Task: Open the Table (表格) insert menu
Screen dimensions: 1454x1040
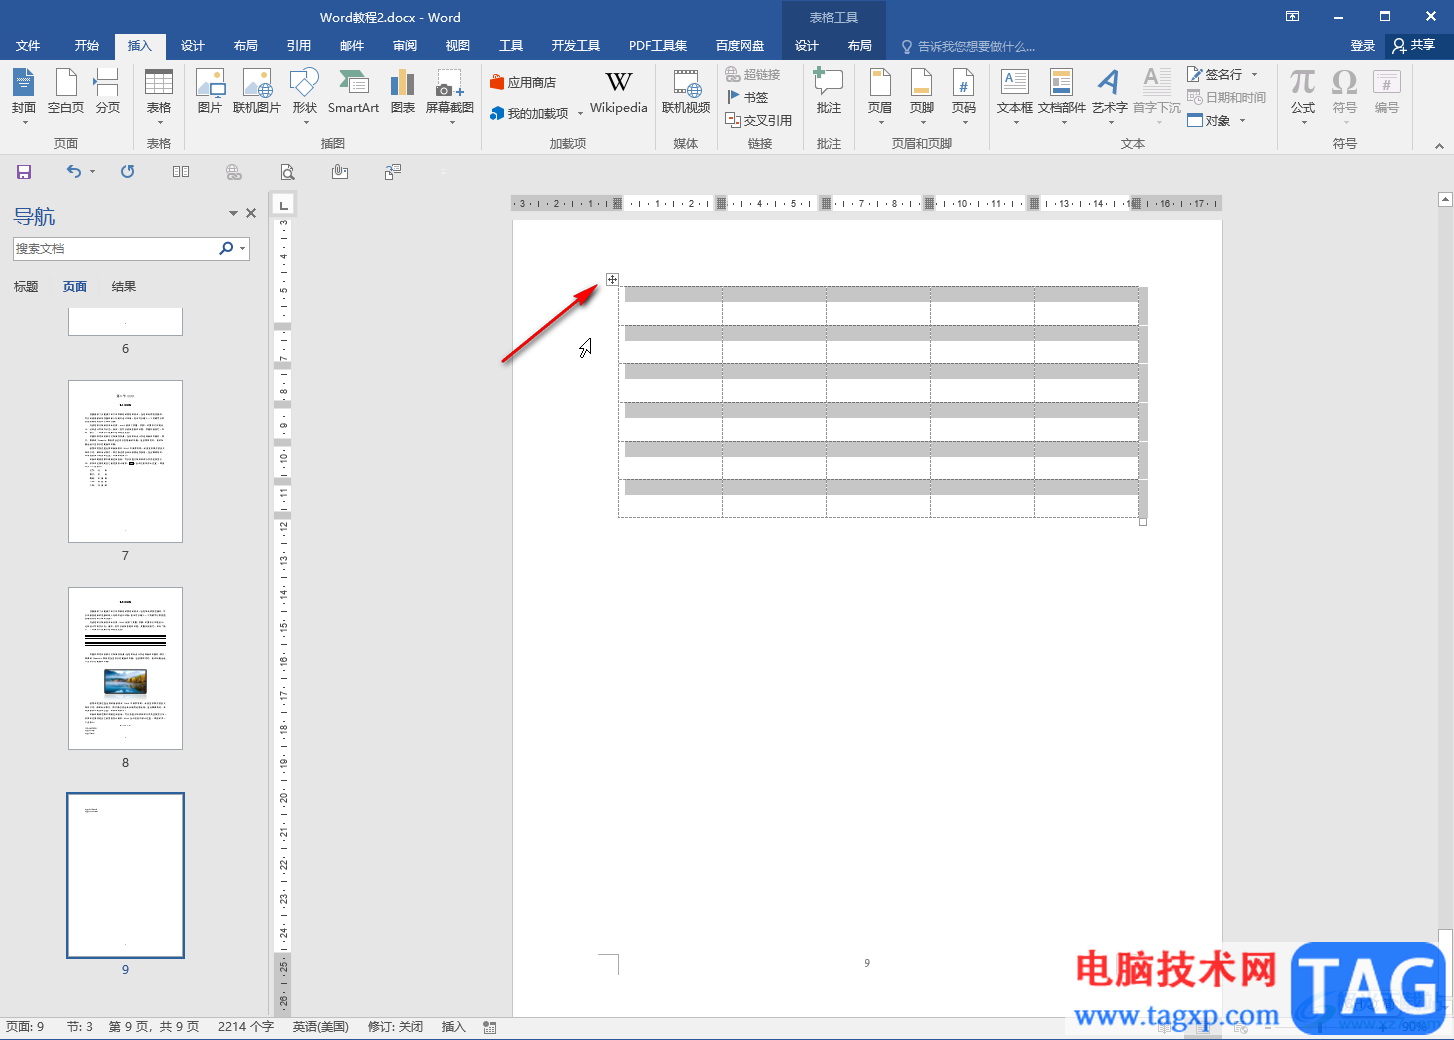Action: coord(159,96)
